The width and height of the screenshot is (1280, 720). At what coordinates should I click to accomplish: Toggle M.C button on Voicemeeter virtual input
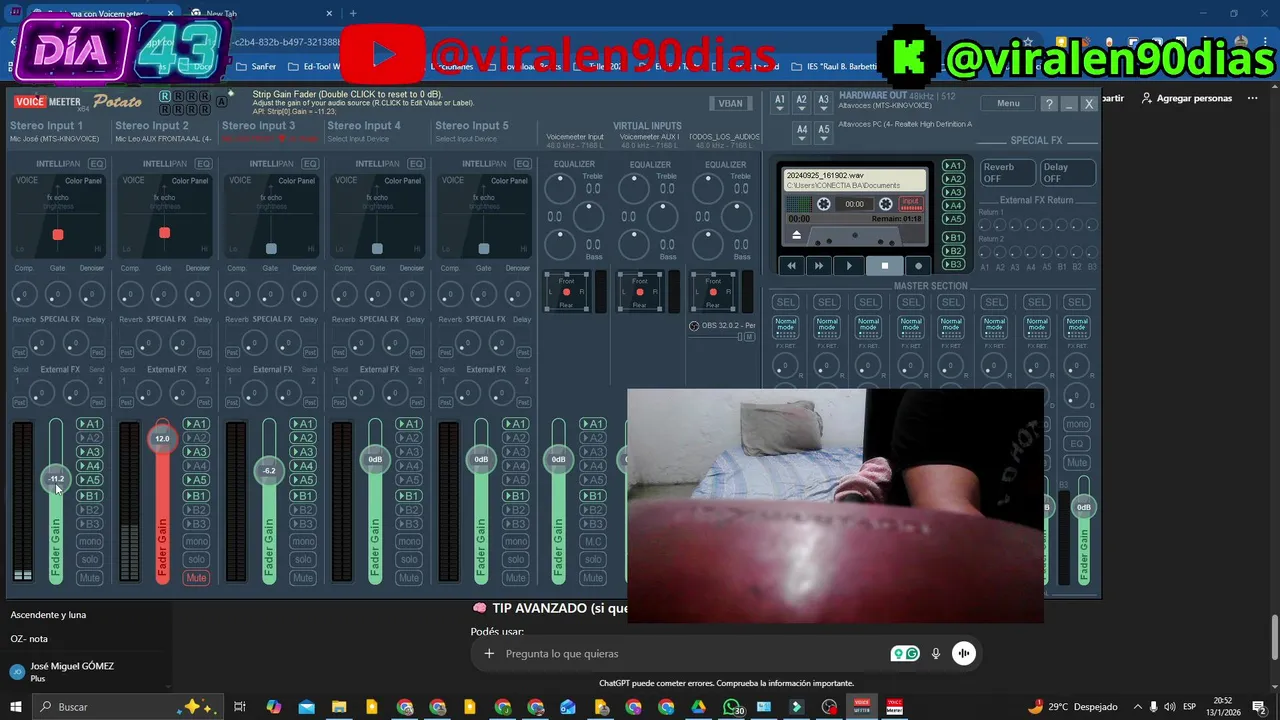593,542
